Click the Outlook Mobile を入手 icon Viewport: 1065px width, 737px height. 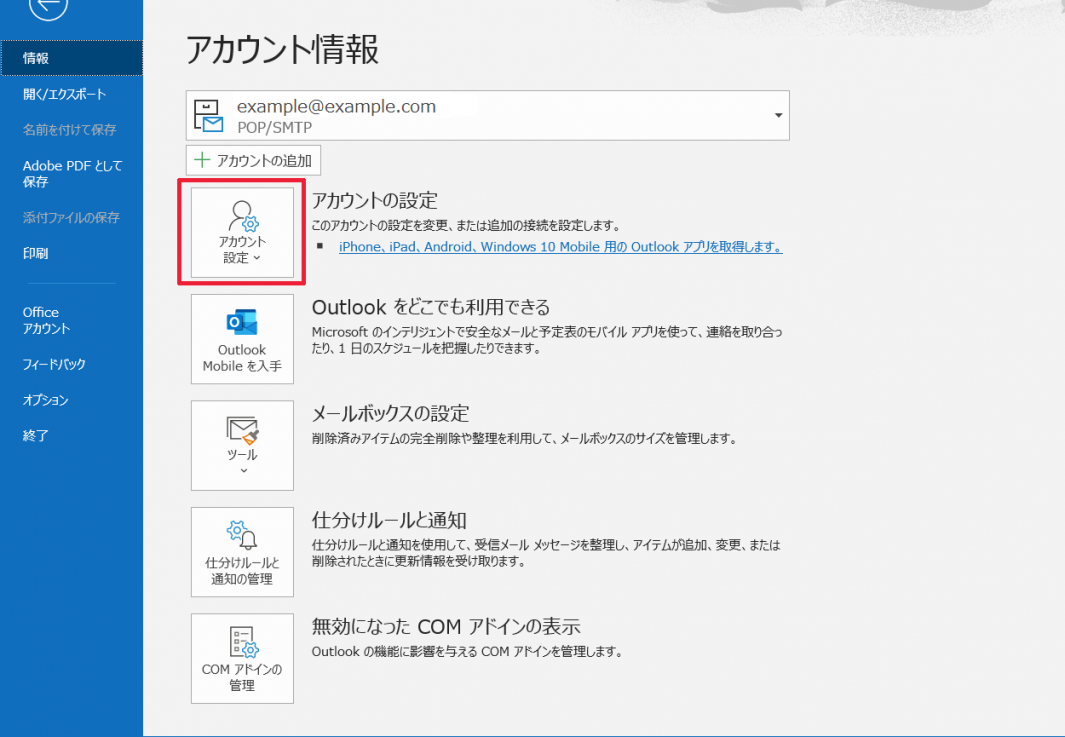pos(242,339)
